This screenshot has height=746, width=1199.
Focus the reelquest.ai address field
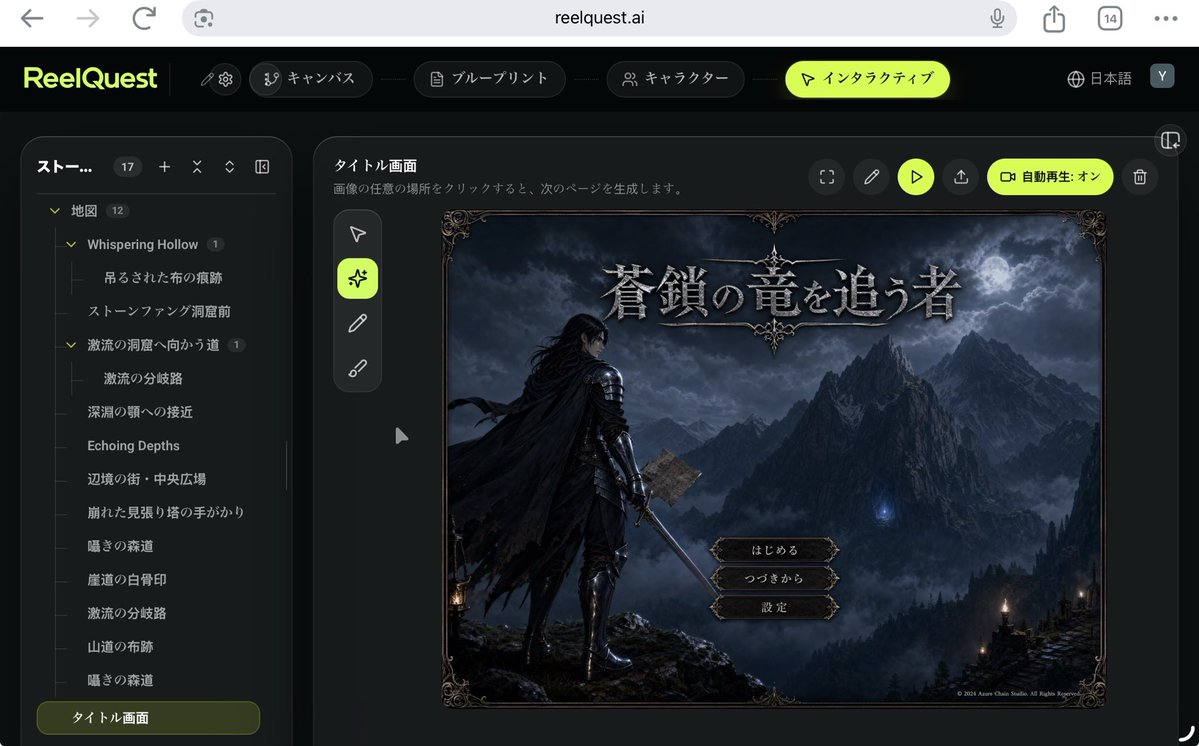point(599,18)
